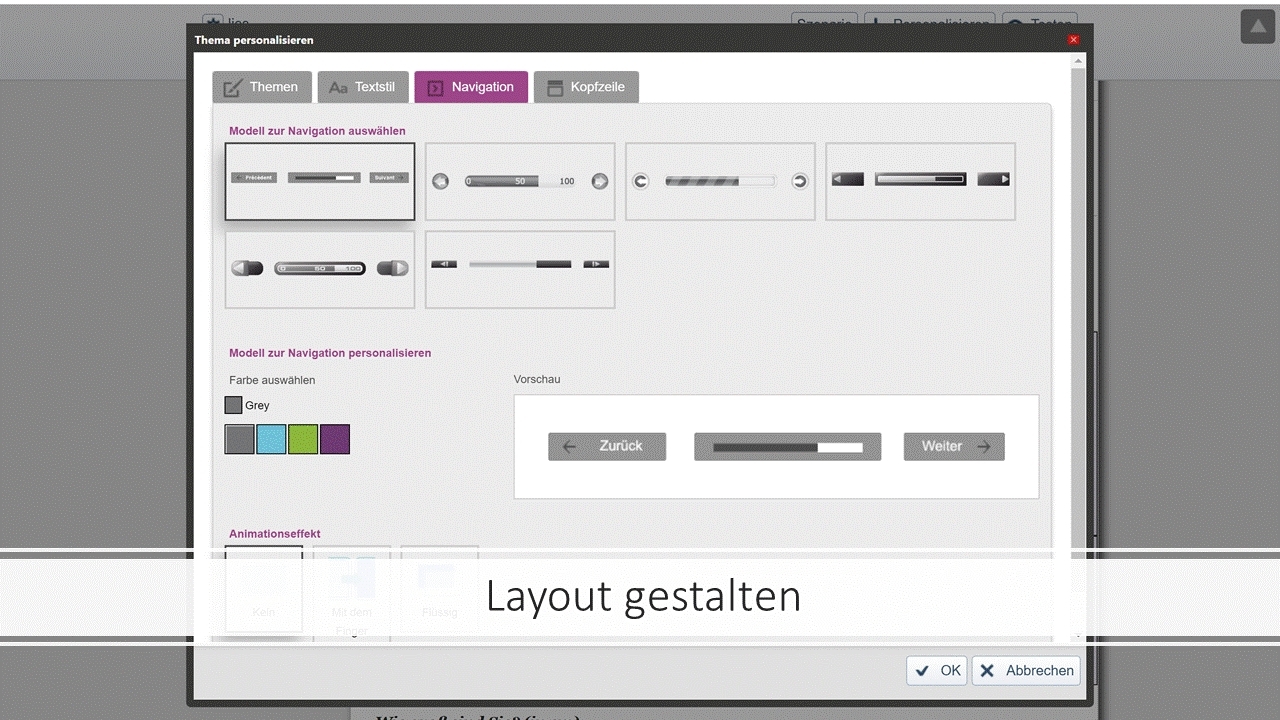Close the Thema personalisieren dialog
This screenshot has height=720, width=1280.
click(x=1074, y=40)
